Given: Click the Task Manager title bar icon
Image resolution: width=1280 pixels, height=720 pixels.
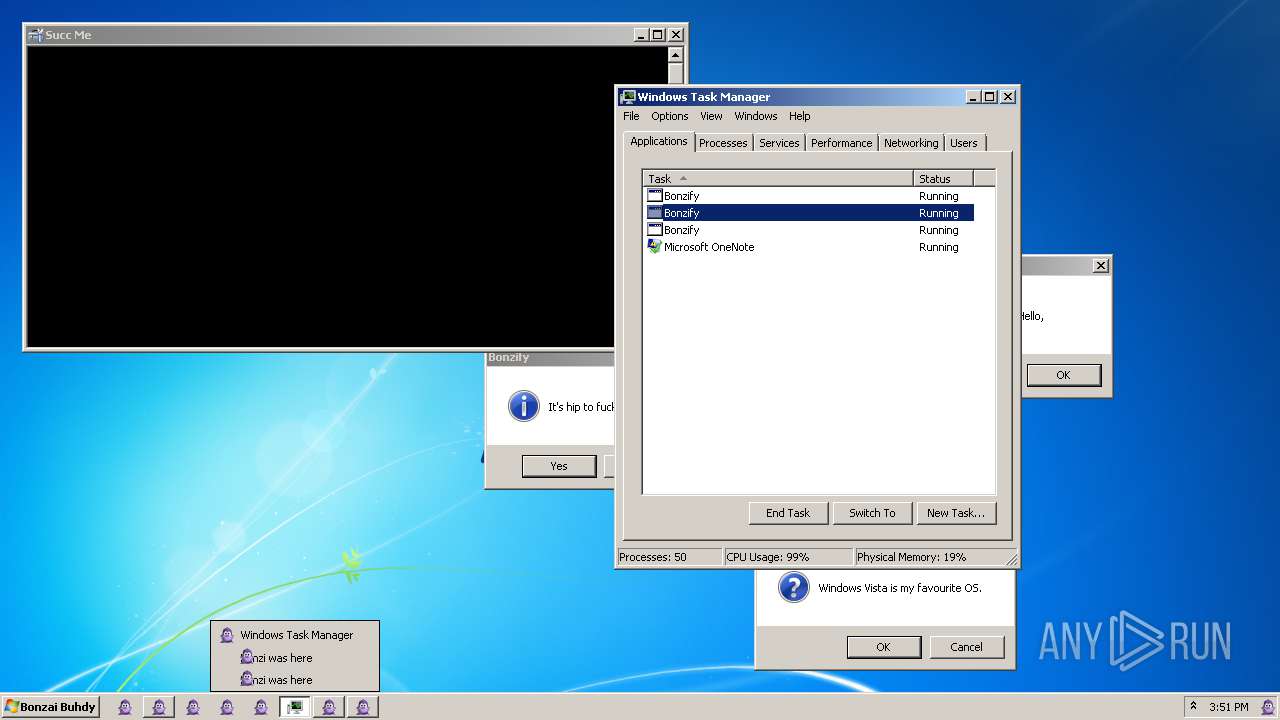Looking at the screenshot, I should pos(628,97).
